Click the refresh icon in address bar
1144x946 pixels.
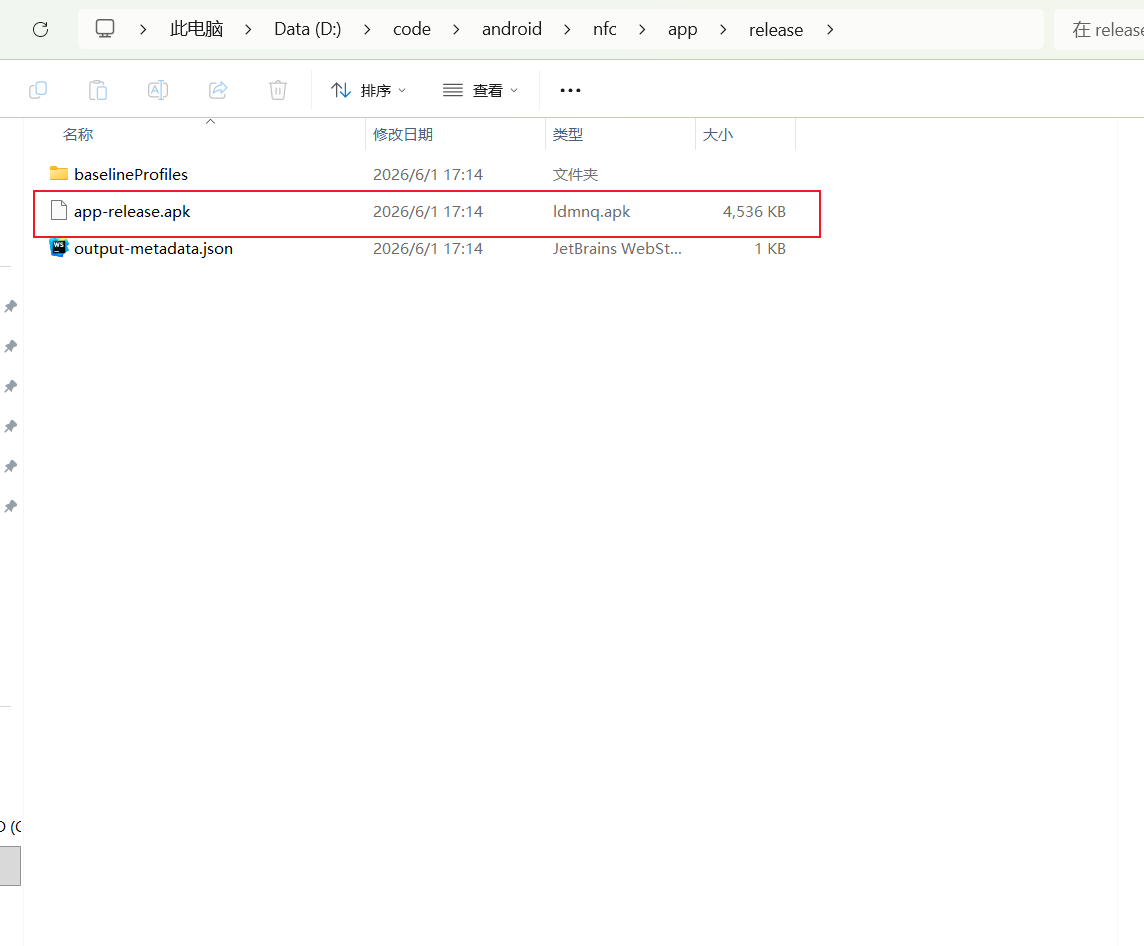click(x=41, y=29)
